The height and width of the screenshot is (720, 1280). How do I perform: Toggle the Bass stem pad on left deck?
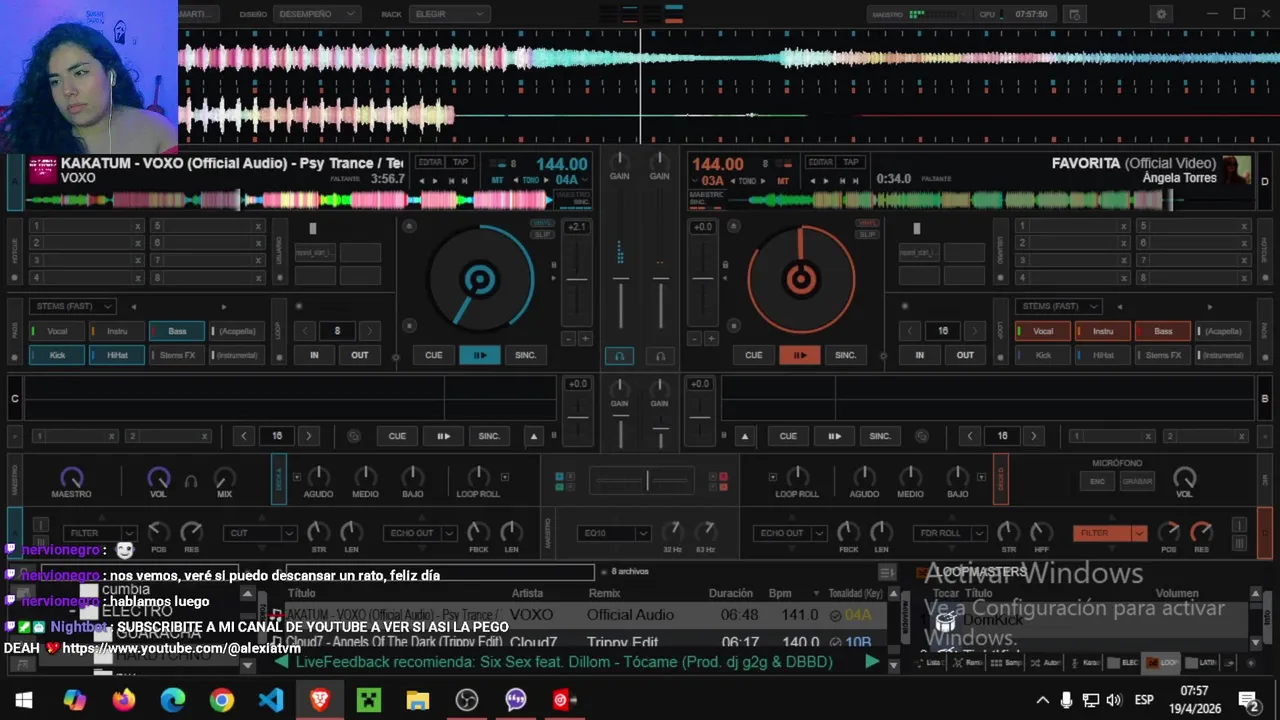pyautogui.click(x=177, y=331)
